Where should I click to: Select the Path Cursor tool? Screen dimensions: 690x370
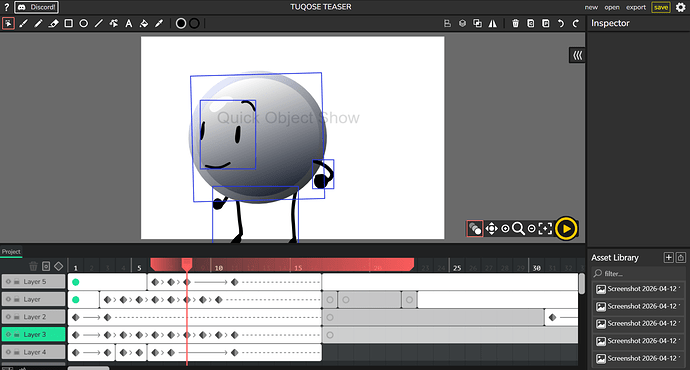114,23
